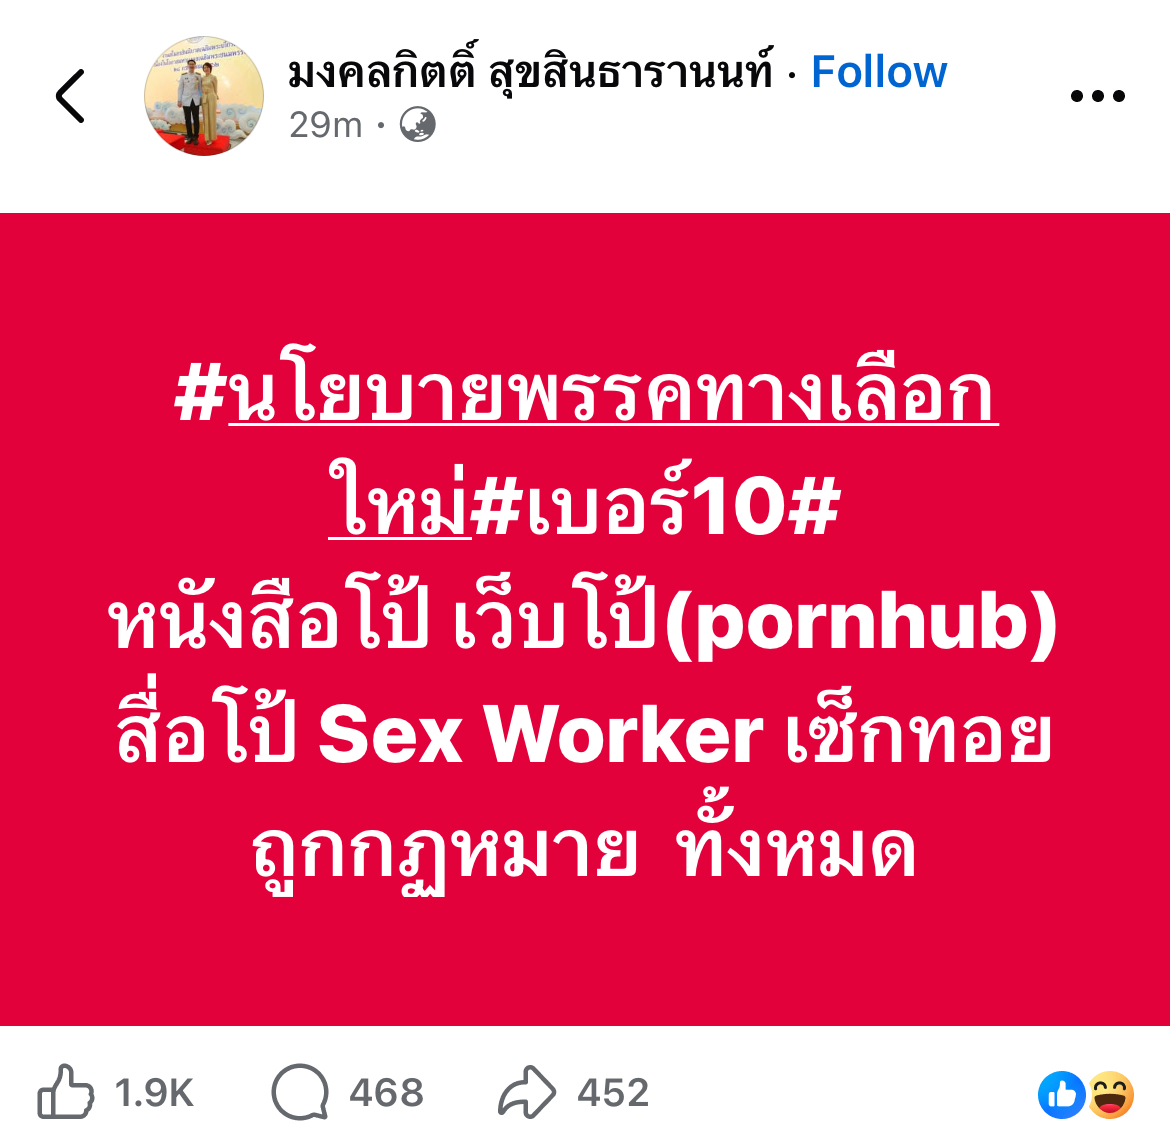The width and height of the screenshot is (1170, 1147).
Task: Open comments via speech bubble icon
Action: pyautogui.click(x=300, y=1092)
